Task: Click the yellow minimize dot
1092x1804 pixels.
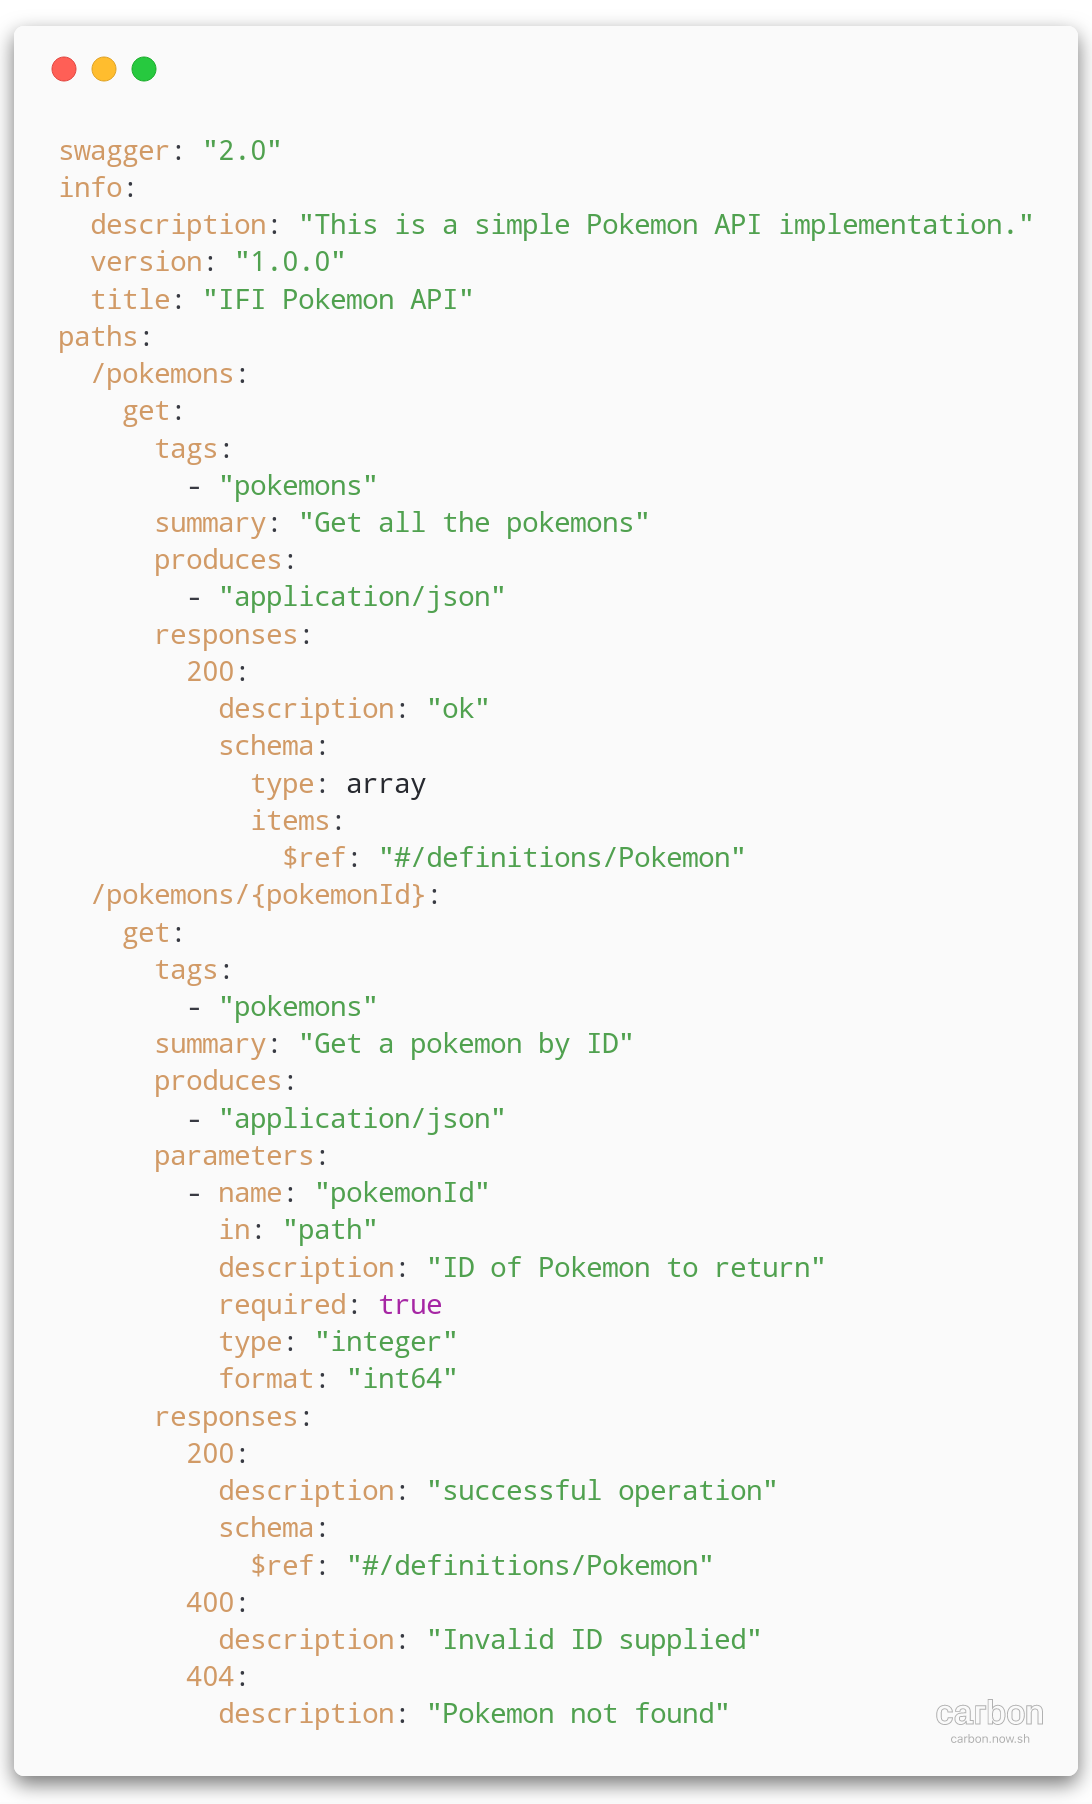Action: (104, 69)
